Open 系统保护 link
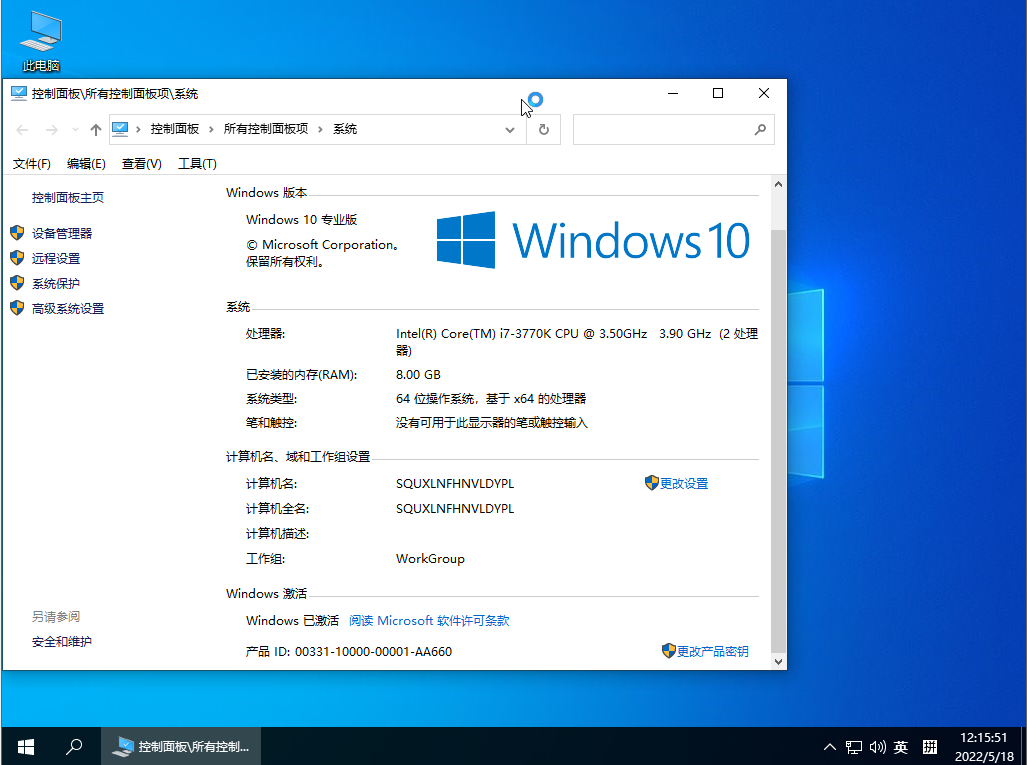The image size is (1027, 765). tap(56, 284)
